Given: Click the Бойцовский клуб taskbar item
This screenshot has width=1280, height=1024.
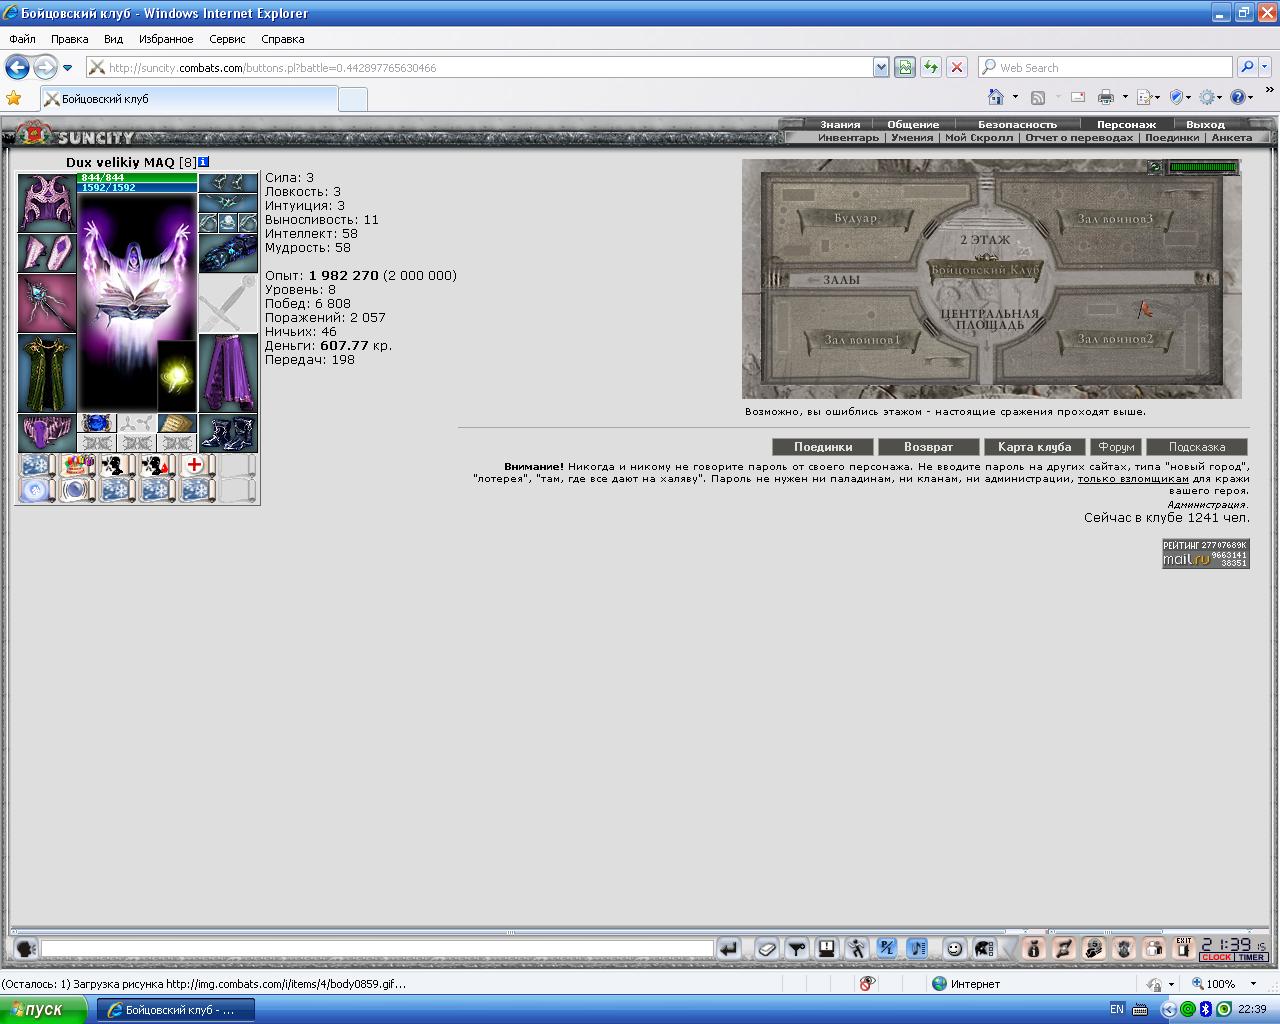Looking at the screenshot, I should (176, 1010).
